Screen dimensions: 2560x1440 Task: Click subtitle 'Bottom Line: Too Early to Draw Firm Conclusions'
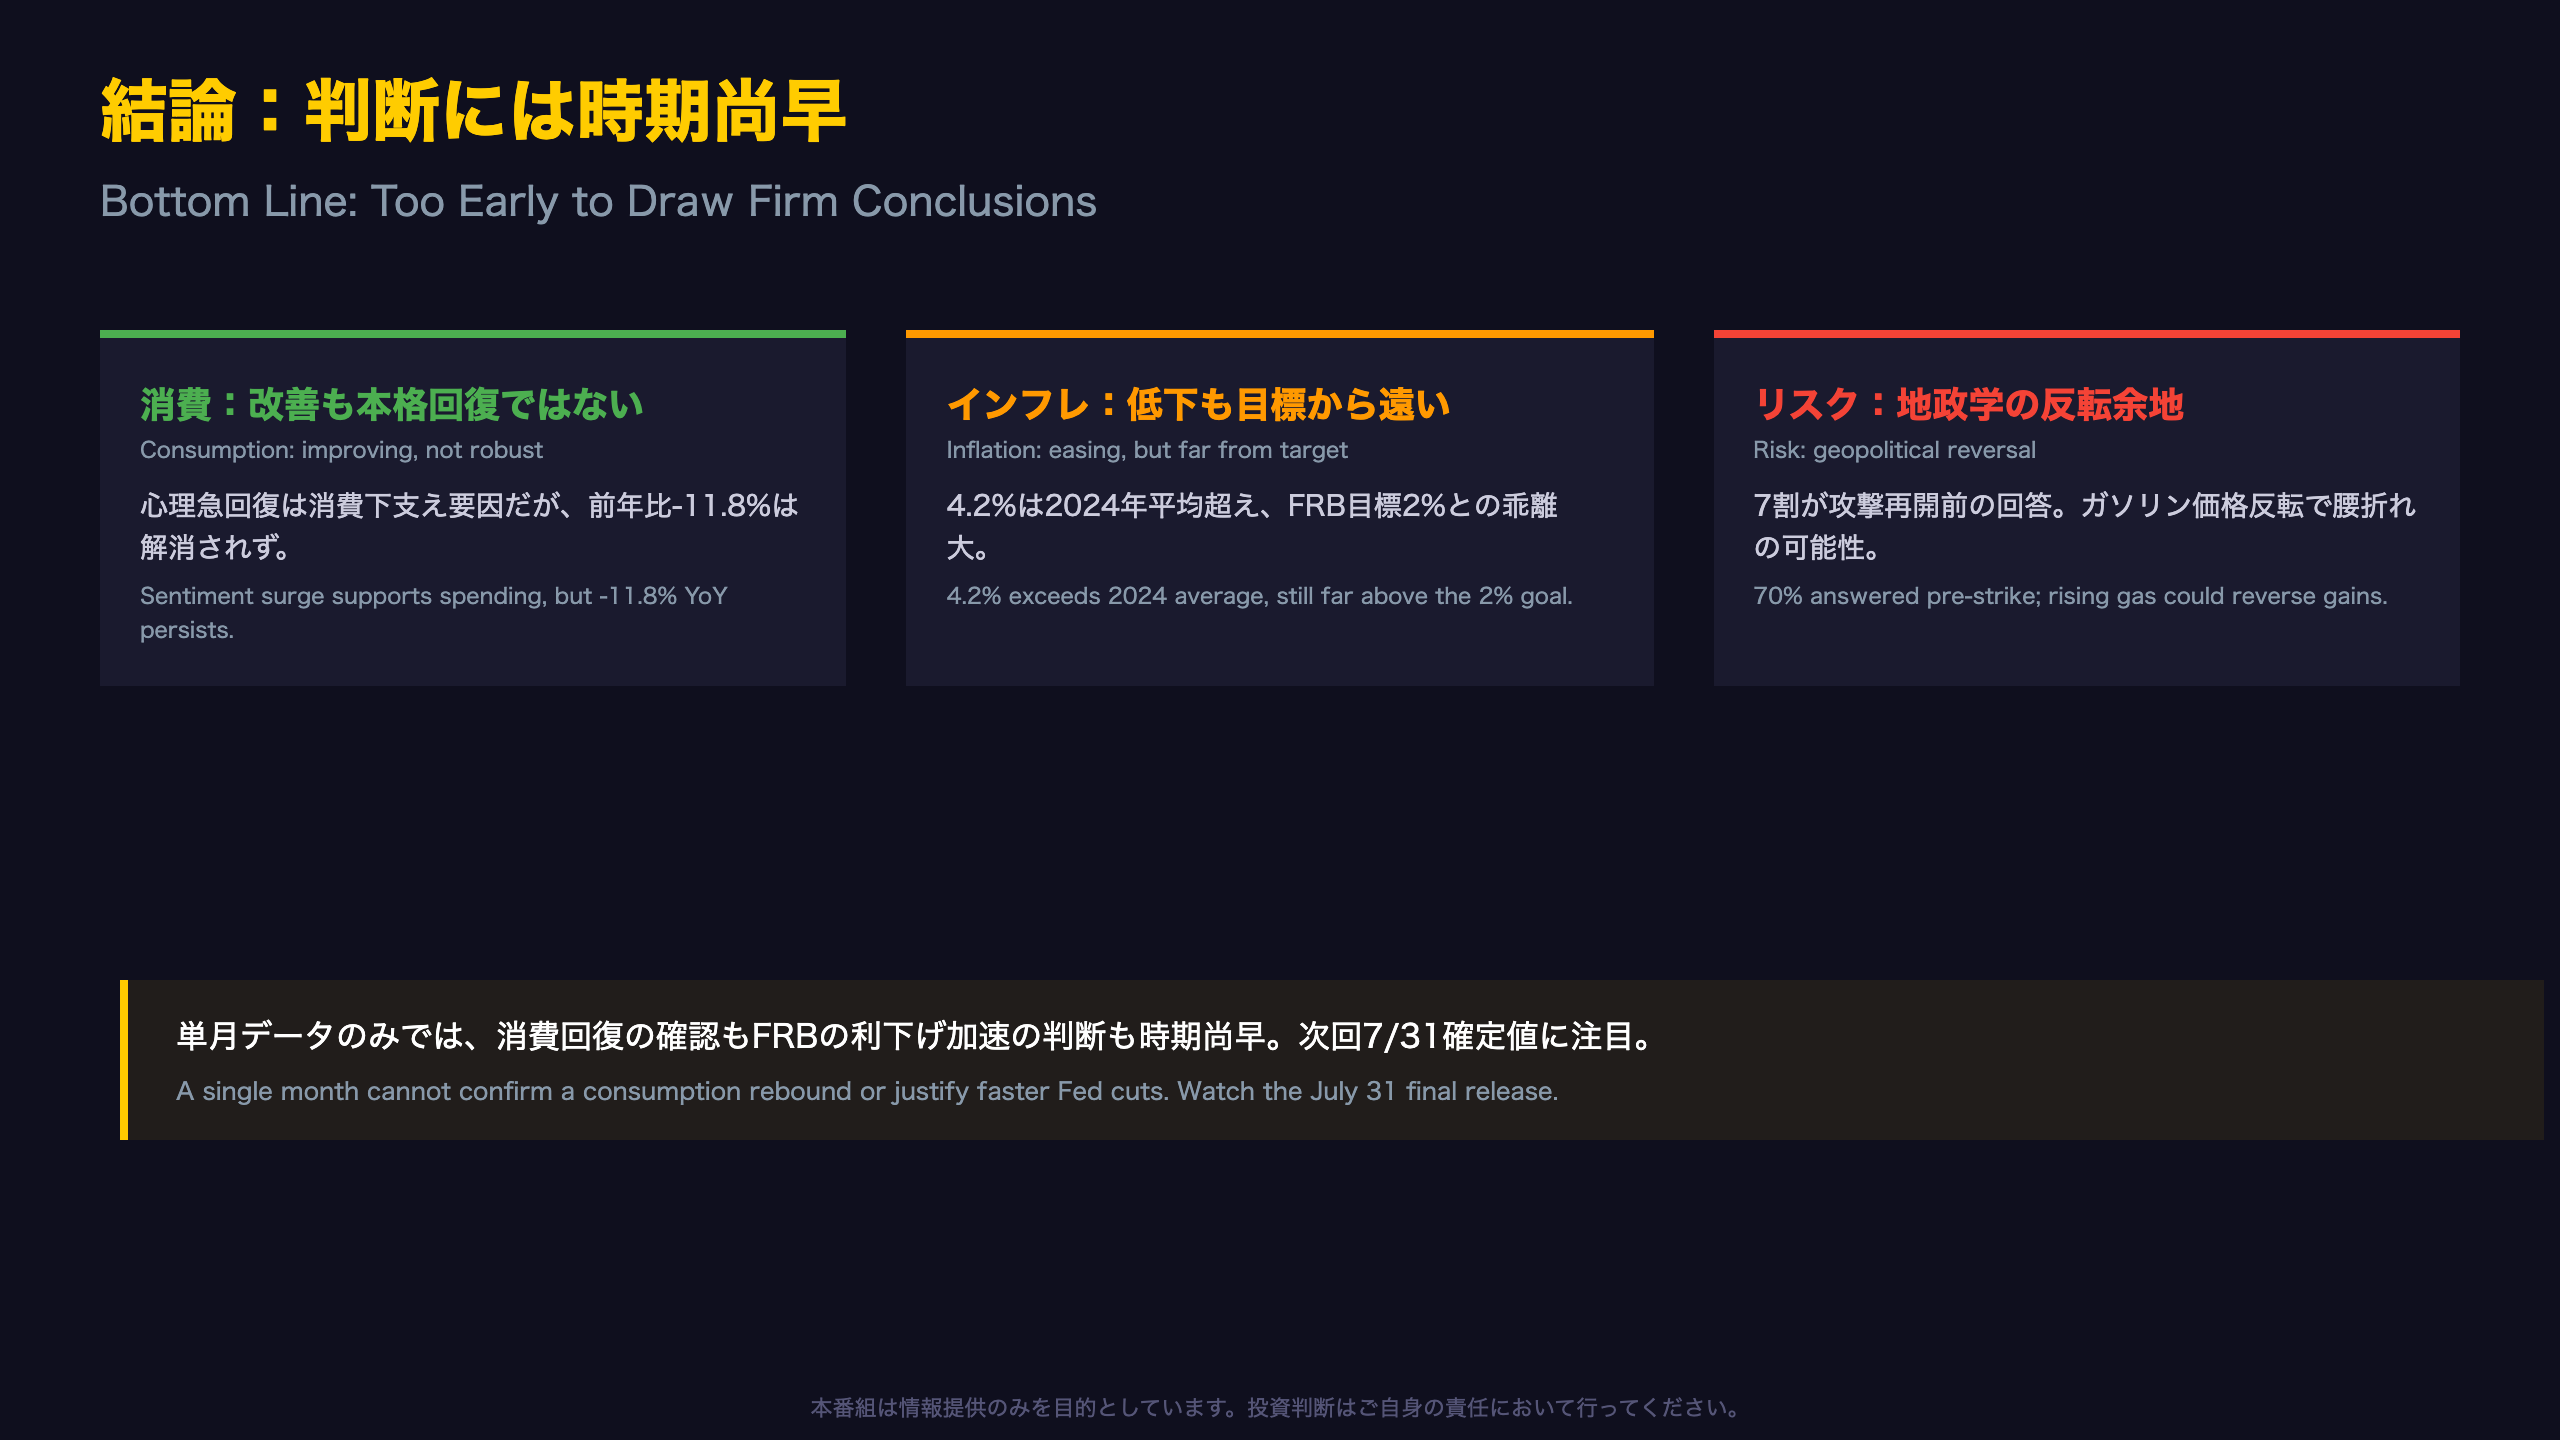(598, 201)
